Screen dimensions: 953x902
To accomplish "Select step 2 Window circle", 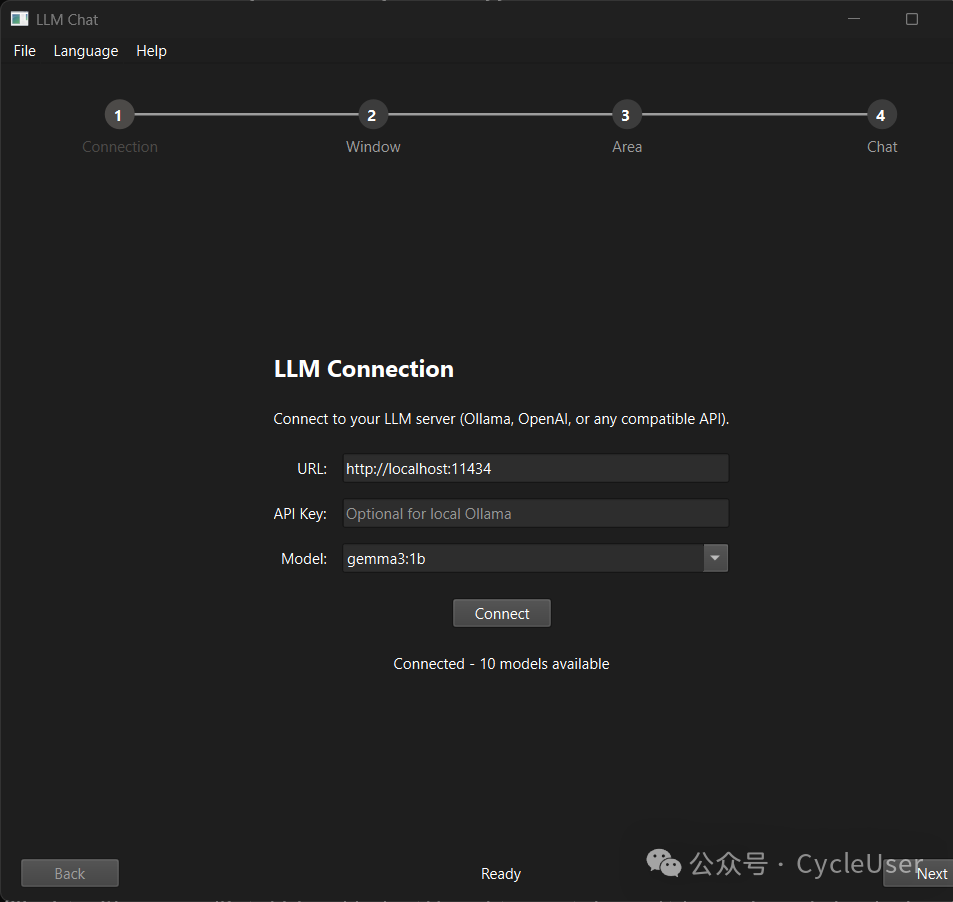I will (373, 115).
